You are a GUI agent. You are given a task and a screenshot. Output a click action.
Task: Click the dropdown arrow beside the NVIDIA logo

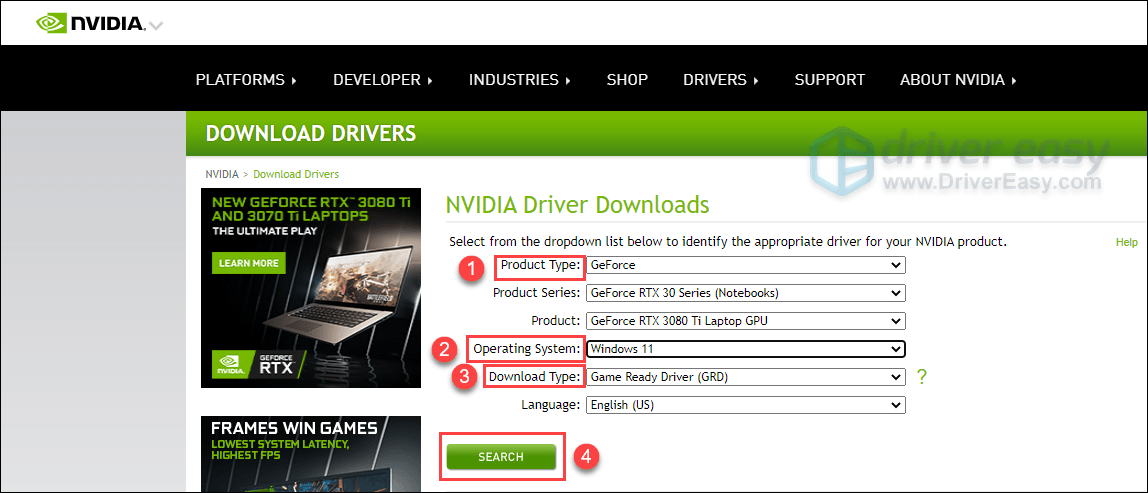(156, 26)
